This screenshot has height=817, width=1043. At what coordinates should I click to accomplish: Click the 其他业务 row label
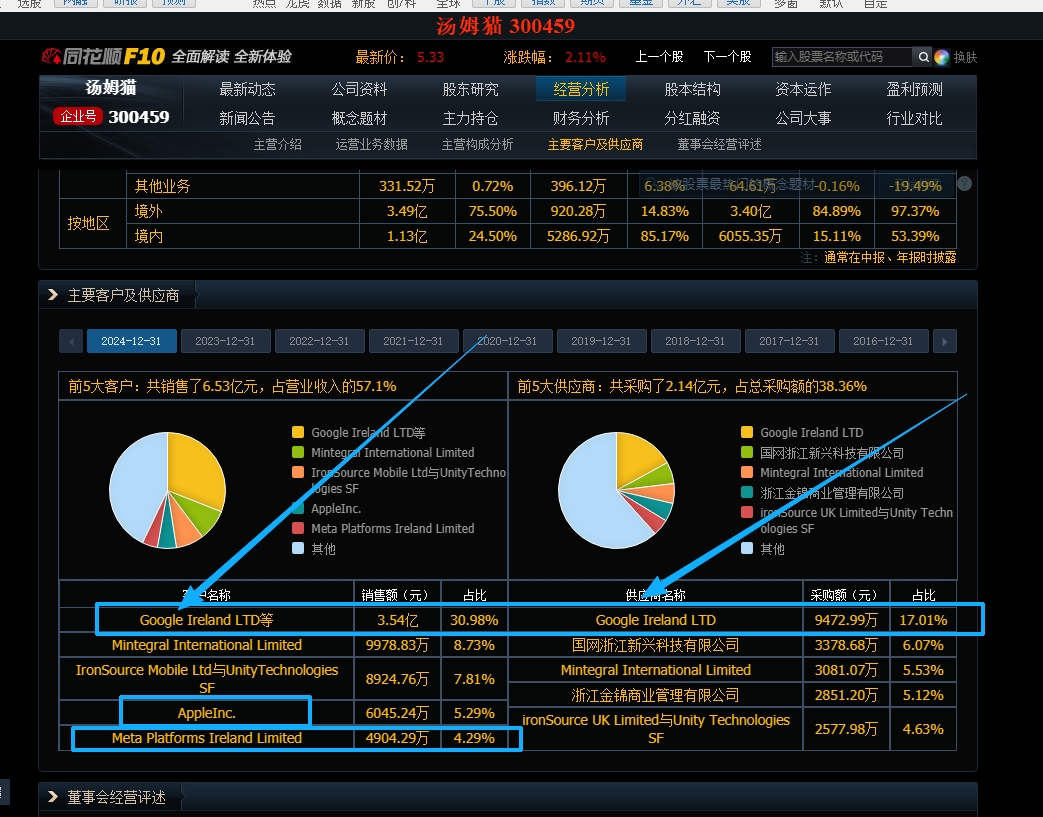point(162,186)
